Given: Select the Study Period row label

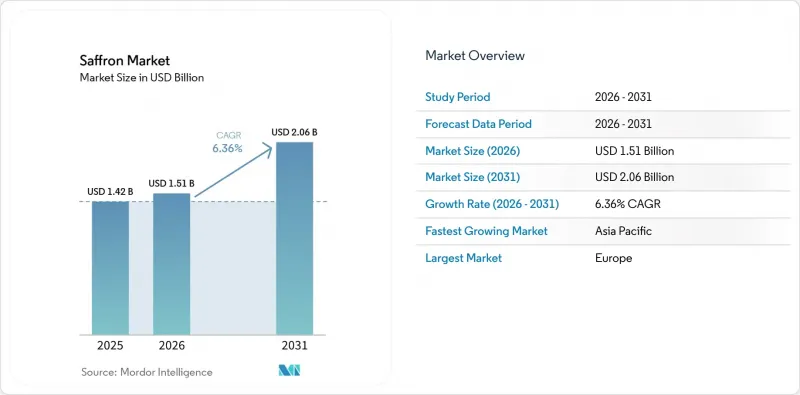Looking at the screenshot, I should [458, 97].
